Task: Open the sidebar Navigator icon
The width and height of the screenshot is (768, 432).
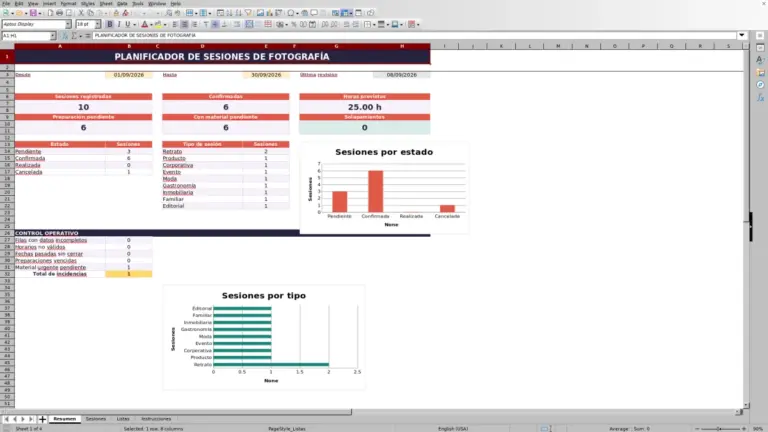Action: coord(760,85)
